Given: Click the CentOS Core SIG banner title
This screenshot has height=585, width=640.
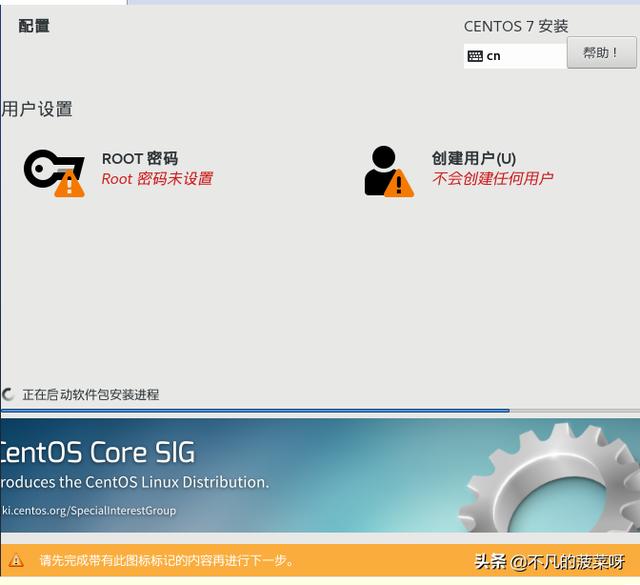Looking at the screenshot, I should point(97,451).
